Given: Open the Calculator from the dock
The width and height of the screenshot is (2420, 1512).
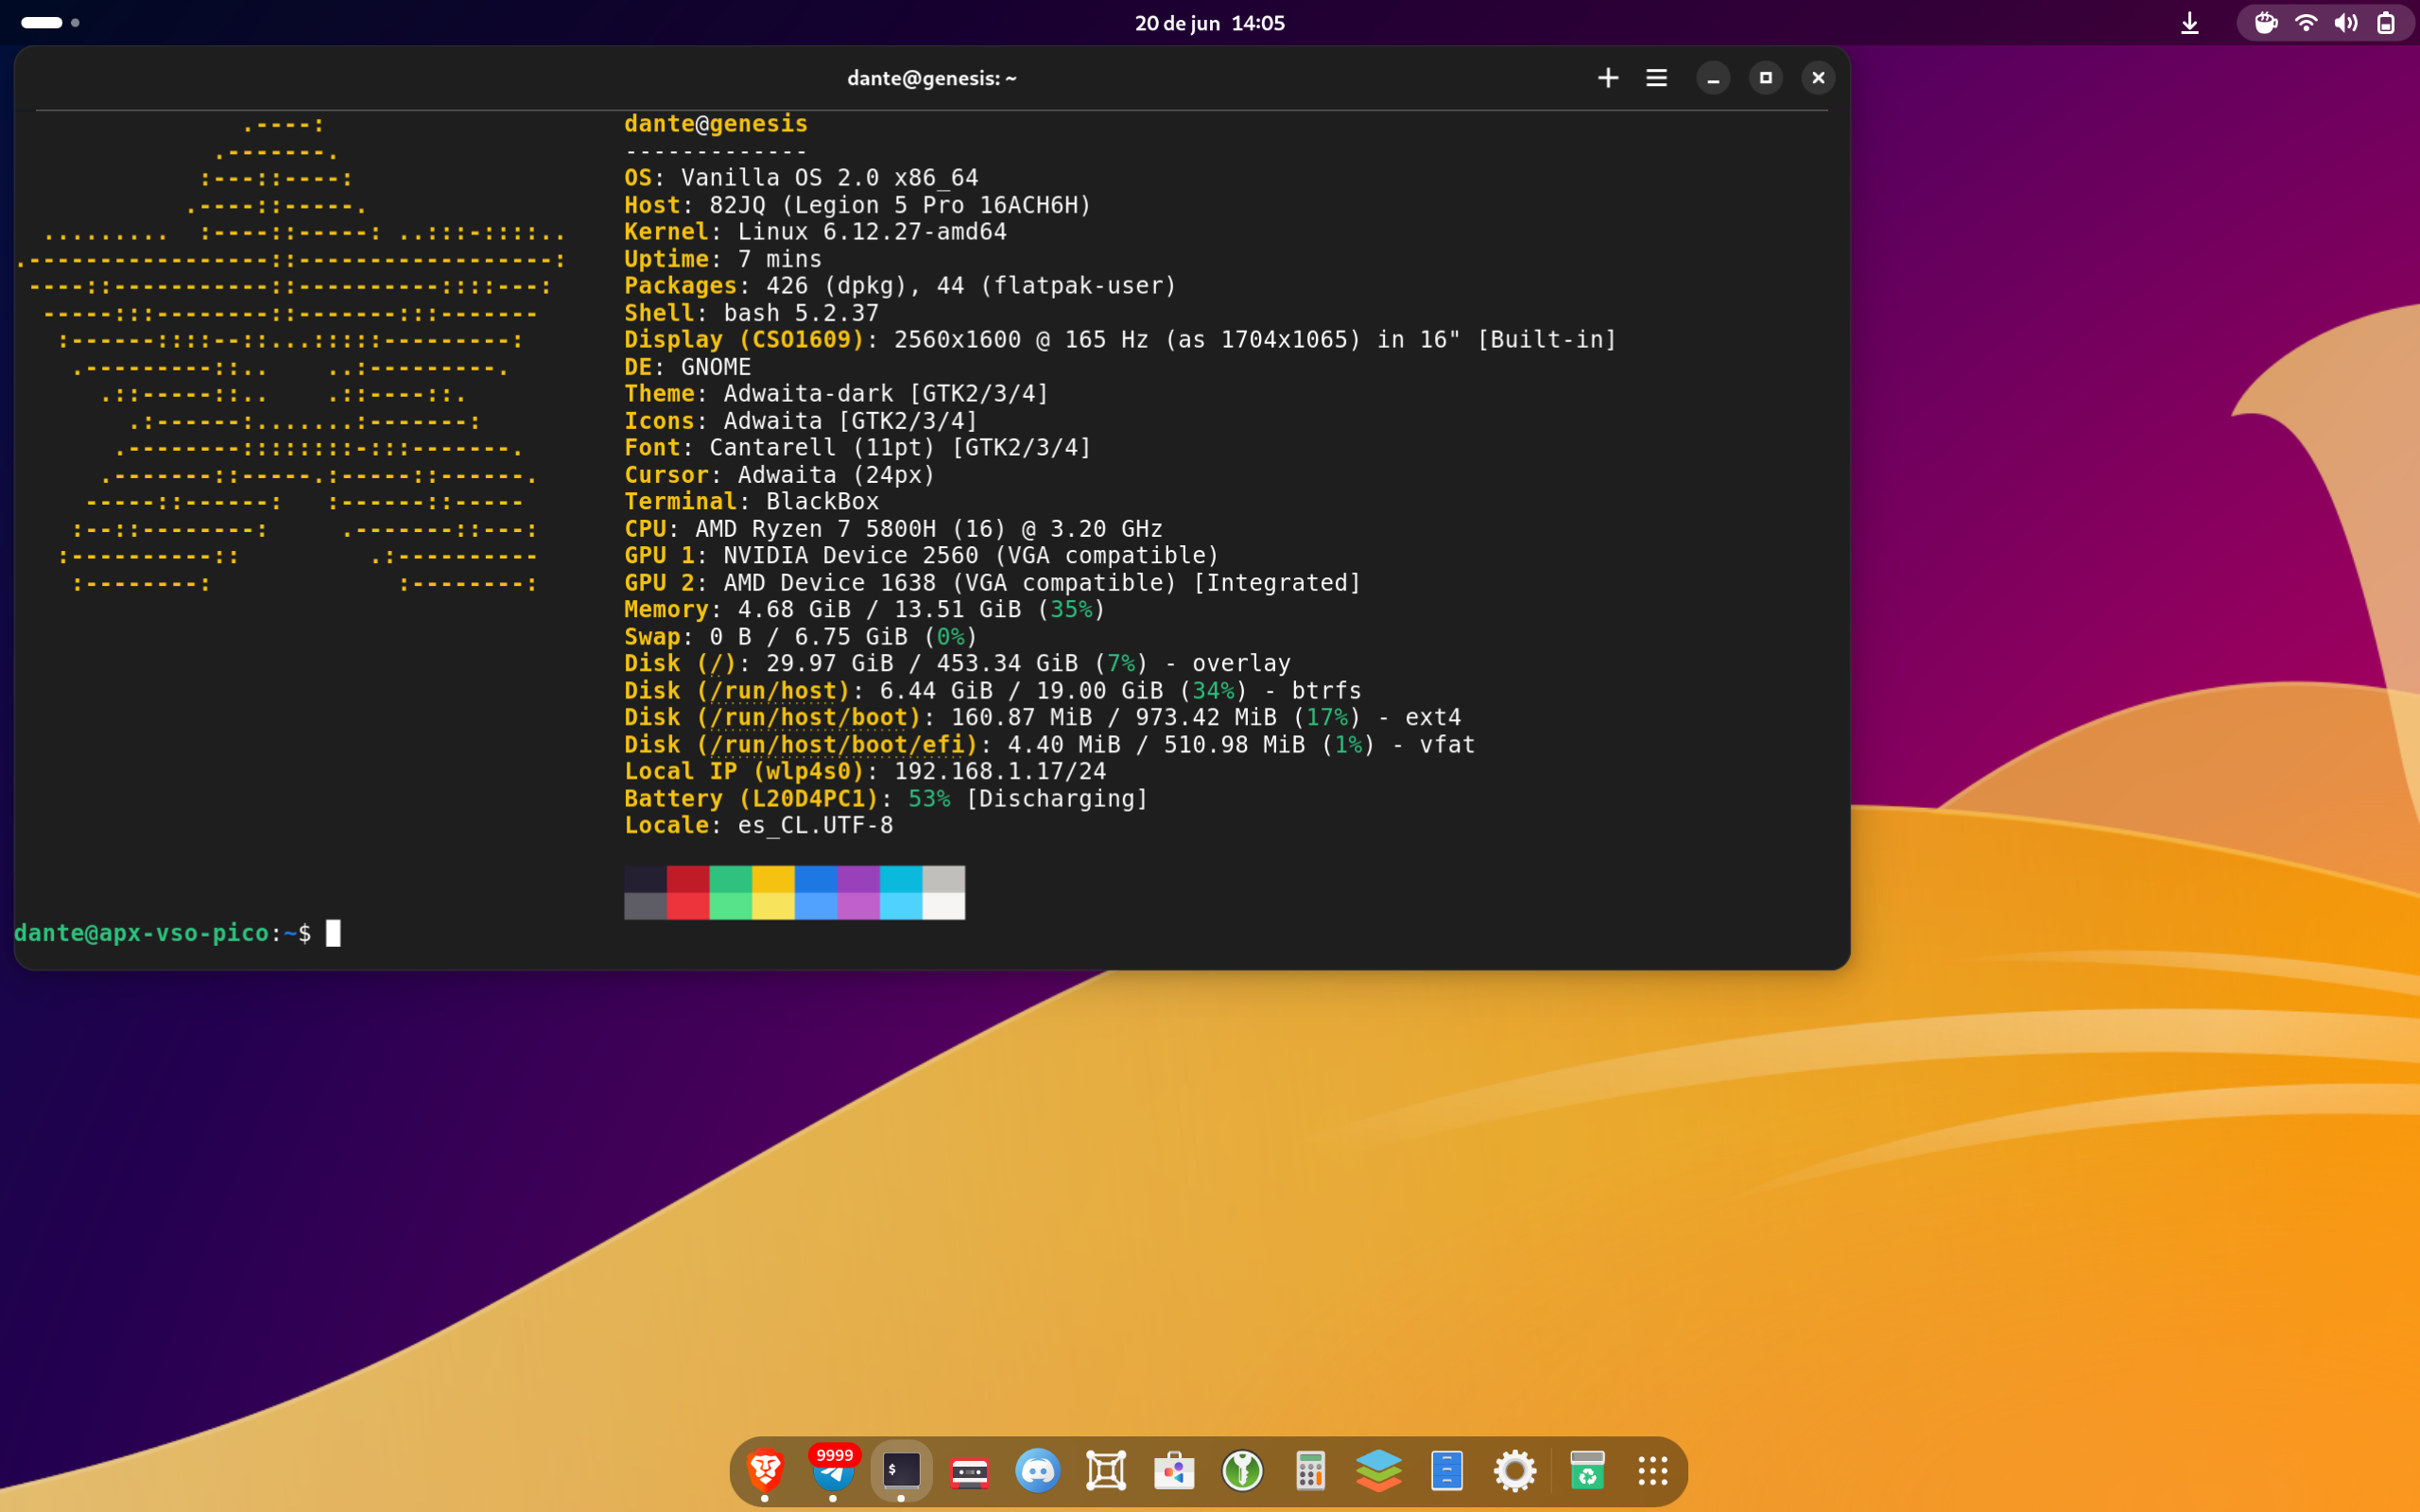Looking at the screenshot, I should click(1311, 1471).
